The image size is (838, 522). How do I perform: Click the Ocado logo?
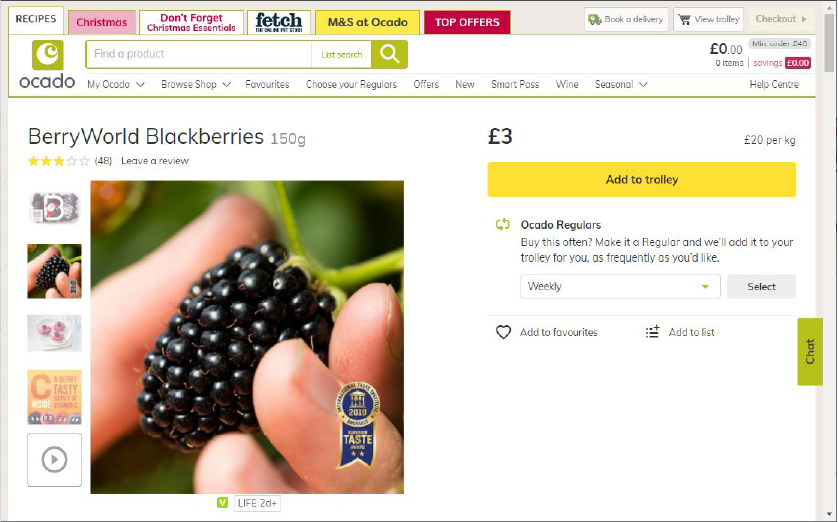47,64
